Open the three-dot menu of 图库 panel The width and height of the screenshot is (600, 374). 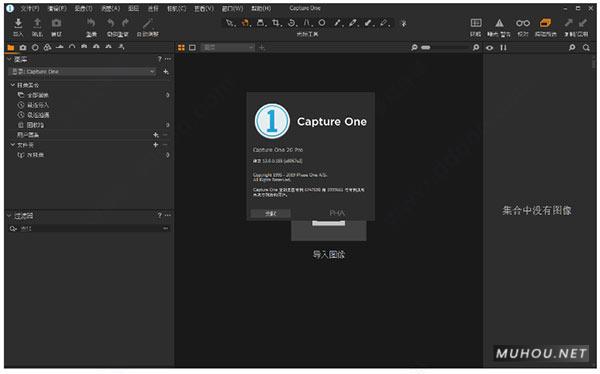coord(168,59)
